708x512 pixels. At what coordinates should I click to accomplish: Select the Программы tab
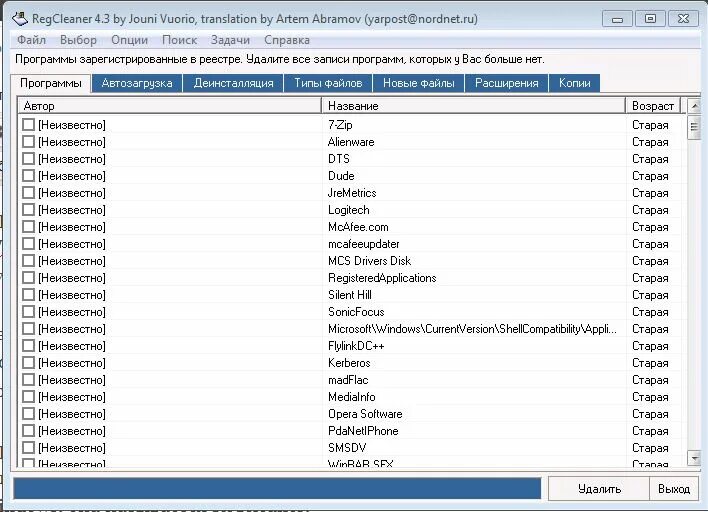51,83
